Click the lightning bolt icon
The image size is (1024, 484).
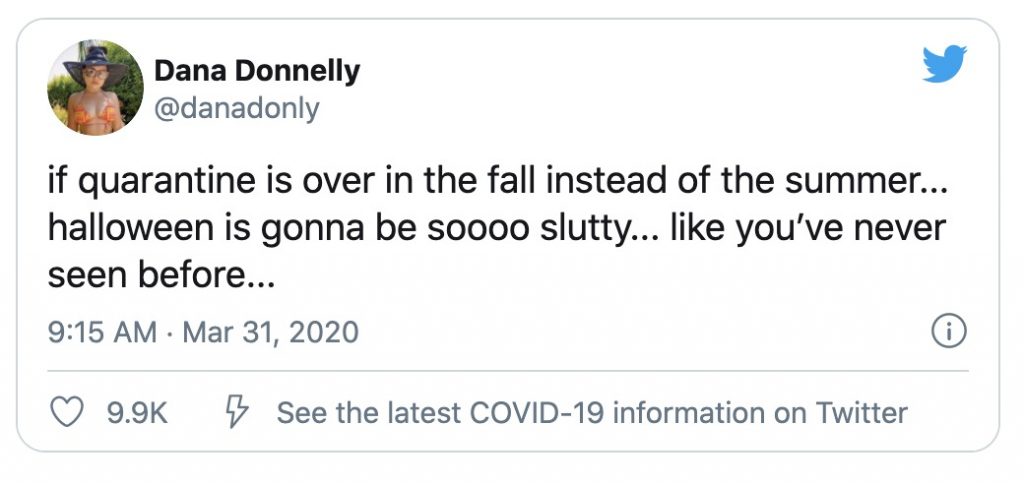(236, 412)
